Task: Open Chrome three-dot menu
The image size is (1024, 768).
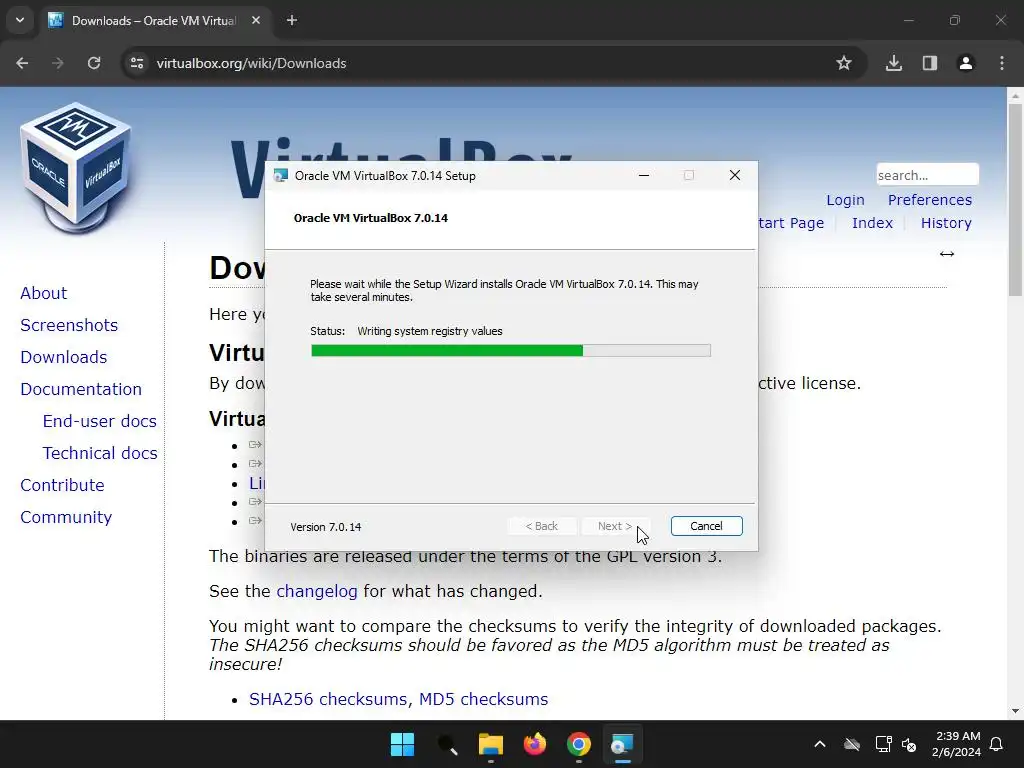Action: click(x=1002, y=63)
